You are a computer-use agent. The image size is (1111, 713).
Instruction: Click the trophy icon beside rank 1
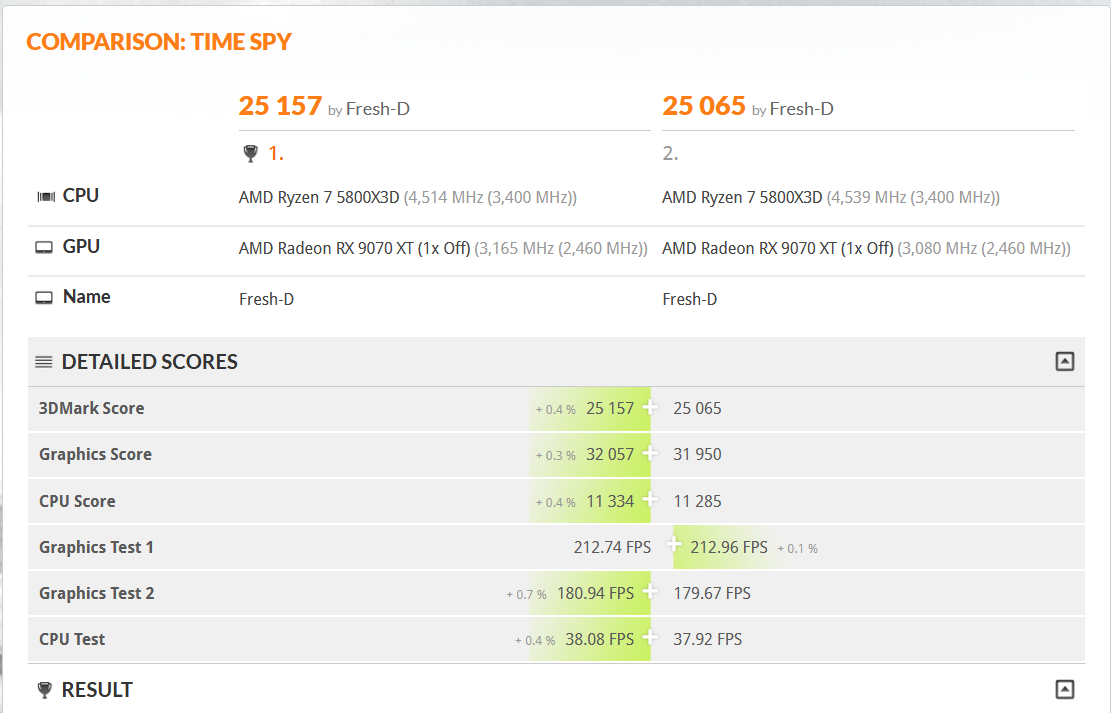point(249,152)
